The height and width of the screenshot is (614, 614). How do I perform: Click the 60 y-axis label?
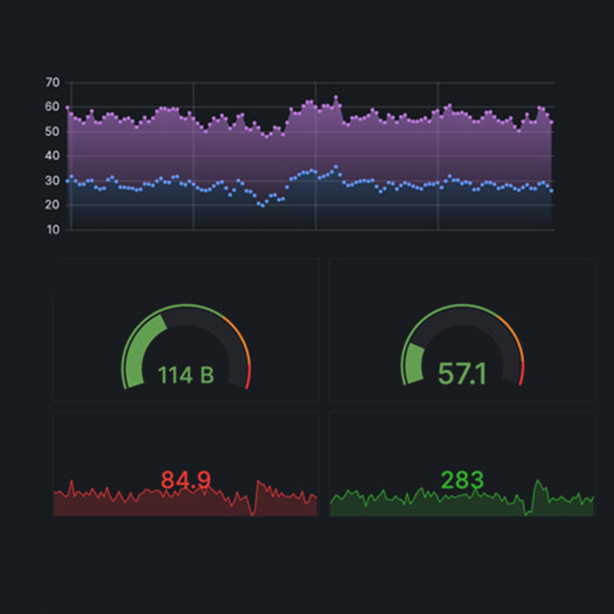tap(52, 107)
